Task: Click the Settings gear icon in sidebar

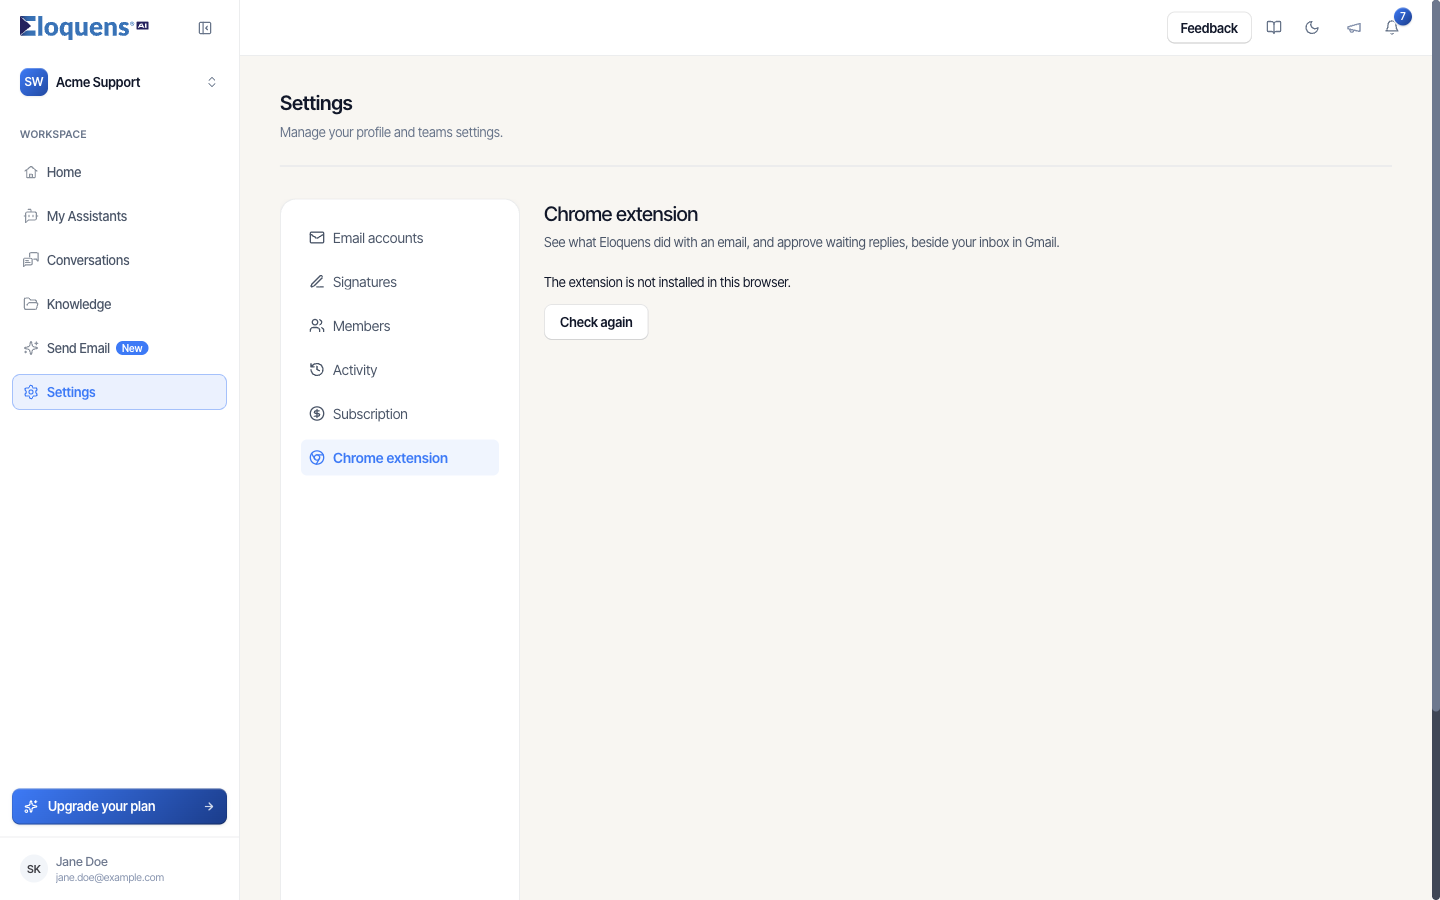Action: pyautogui.click(x=31, y=392)
